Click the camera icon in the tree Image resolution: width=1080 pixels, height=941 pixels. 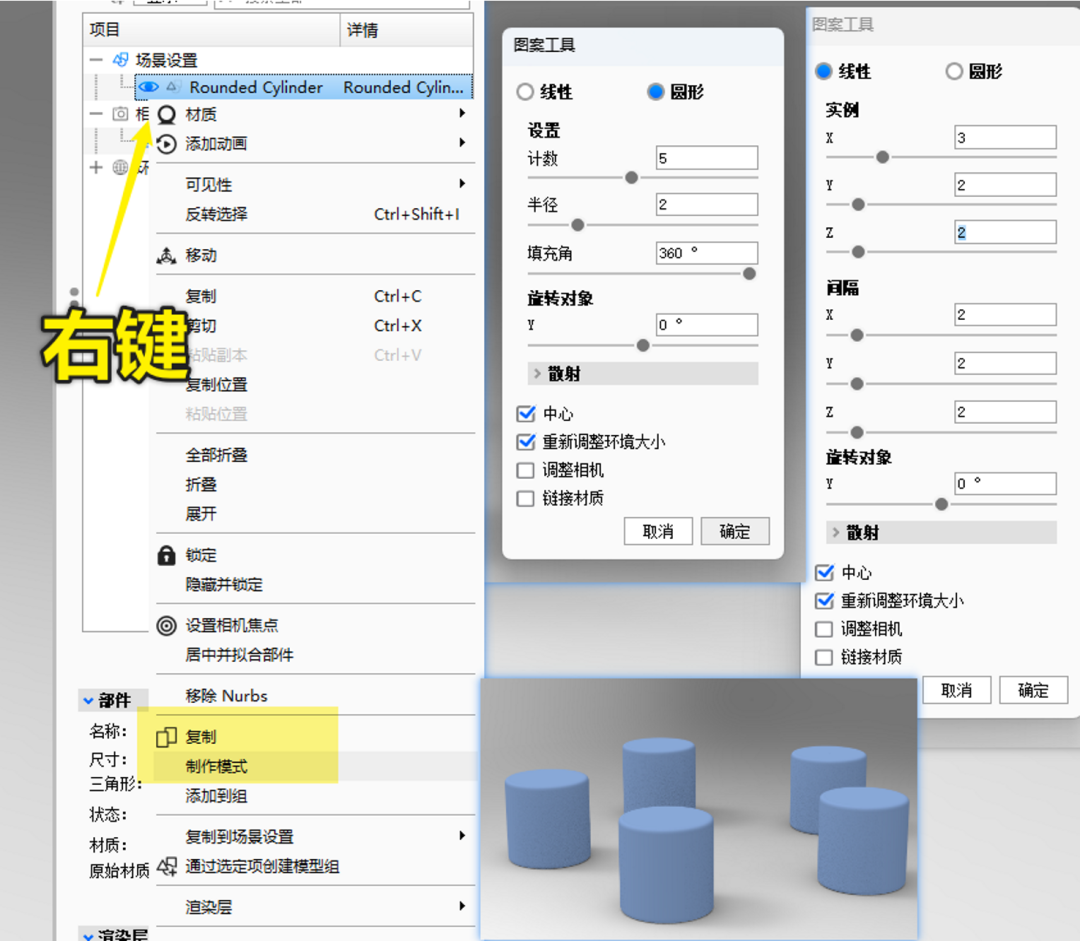tap(121, 114)
